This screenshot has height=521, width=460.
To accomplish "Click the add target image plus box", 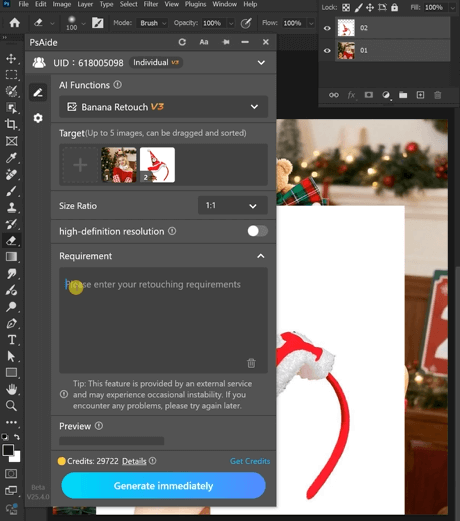I will click(x=80, y=165).
